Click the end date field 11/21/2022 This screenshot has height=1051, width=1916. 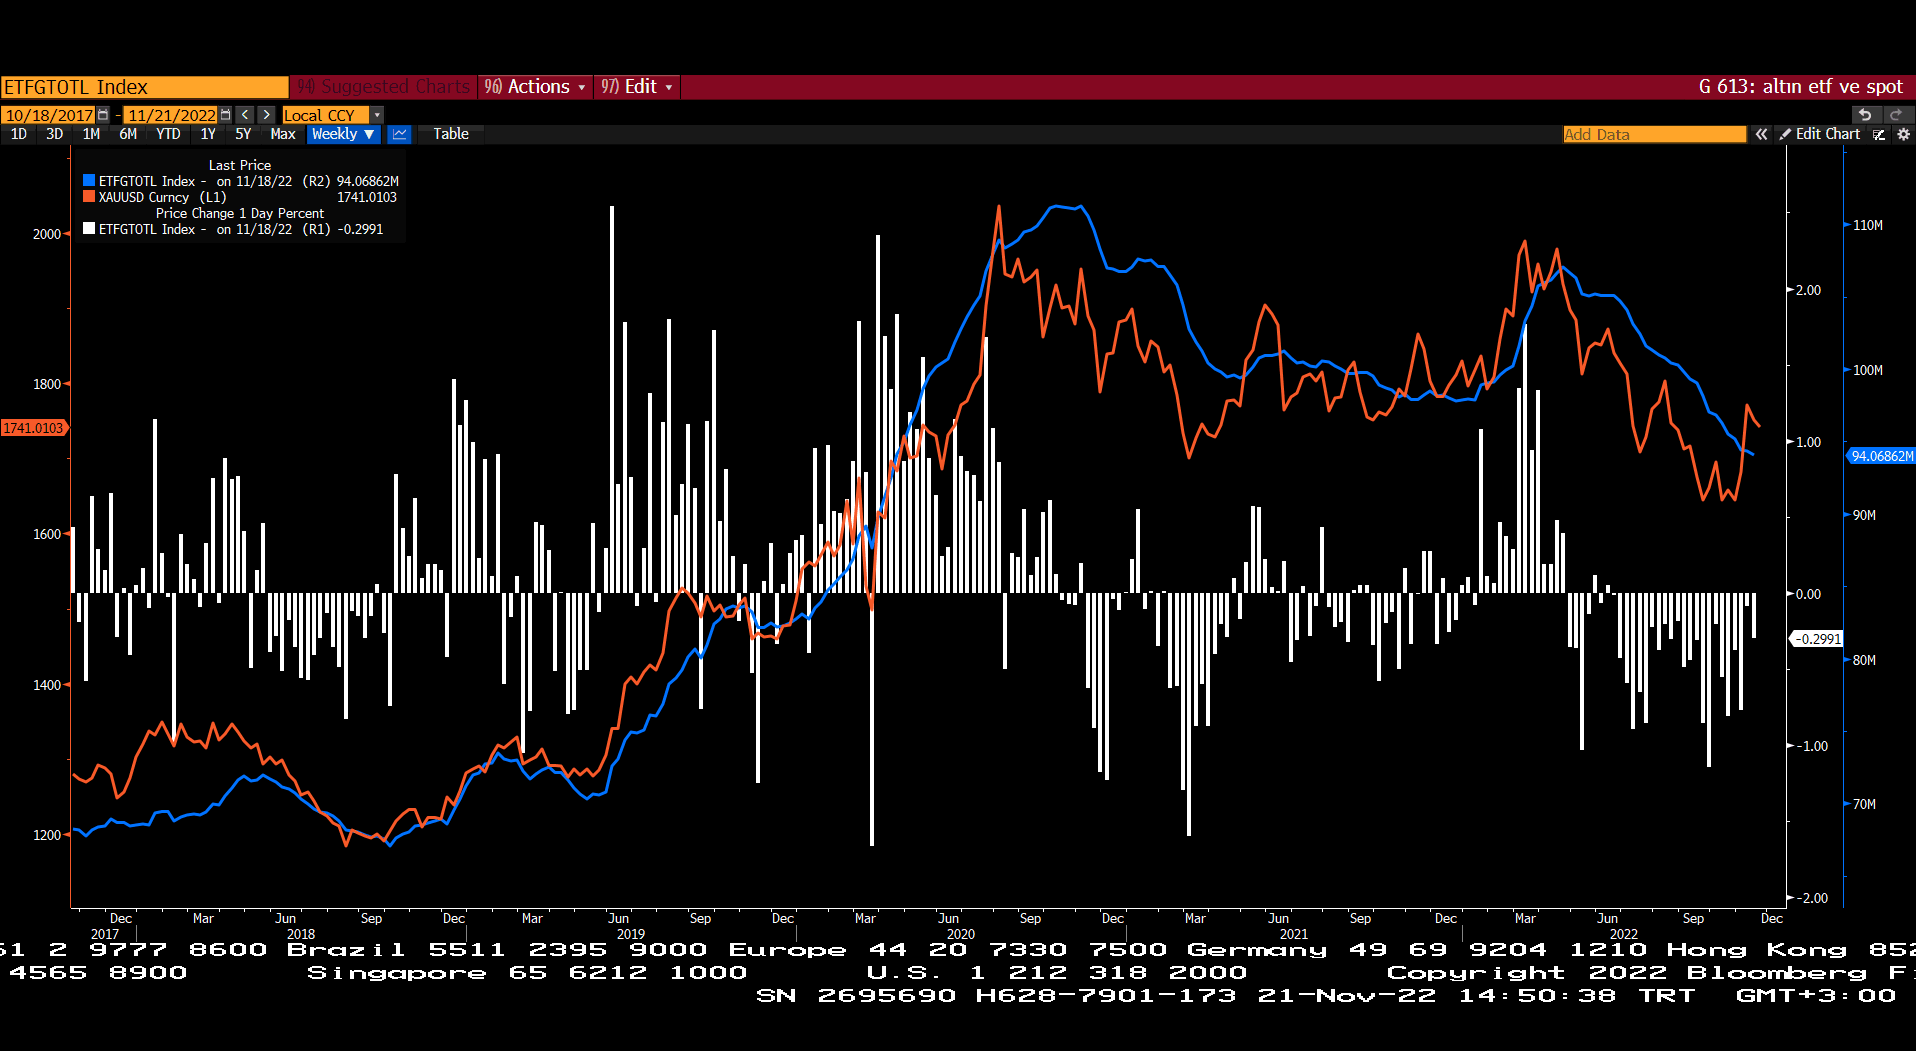(x=172, y=115)
